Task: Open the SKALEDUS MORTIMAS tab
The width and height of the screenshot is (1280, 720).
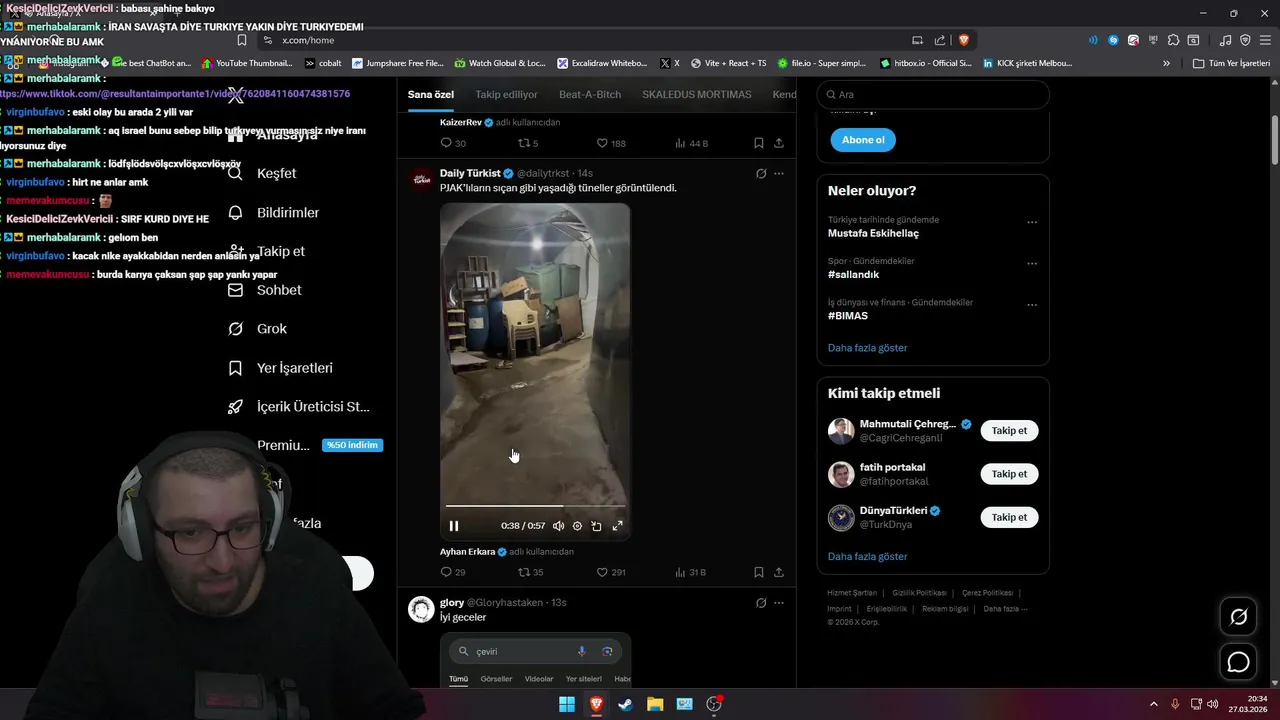Action: pos(697,94)
